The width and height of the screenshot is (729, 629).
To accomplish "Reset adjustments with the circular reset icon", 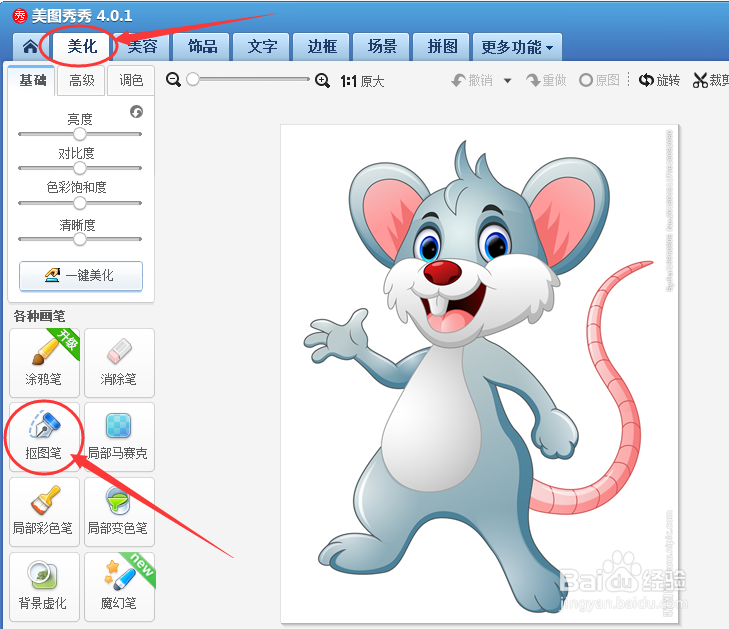I will coord(136,112).
